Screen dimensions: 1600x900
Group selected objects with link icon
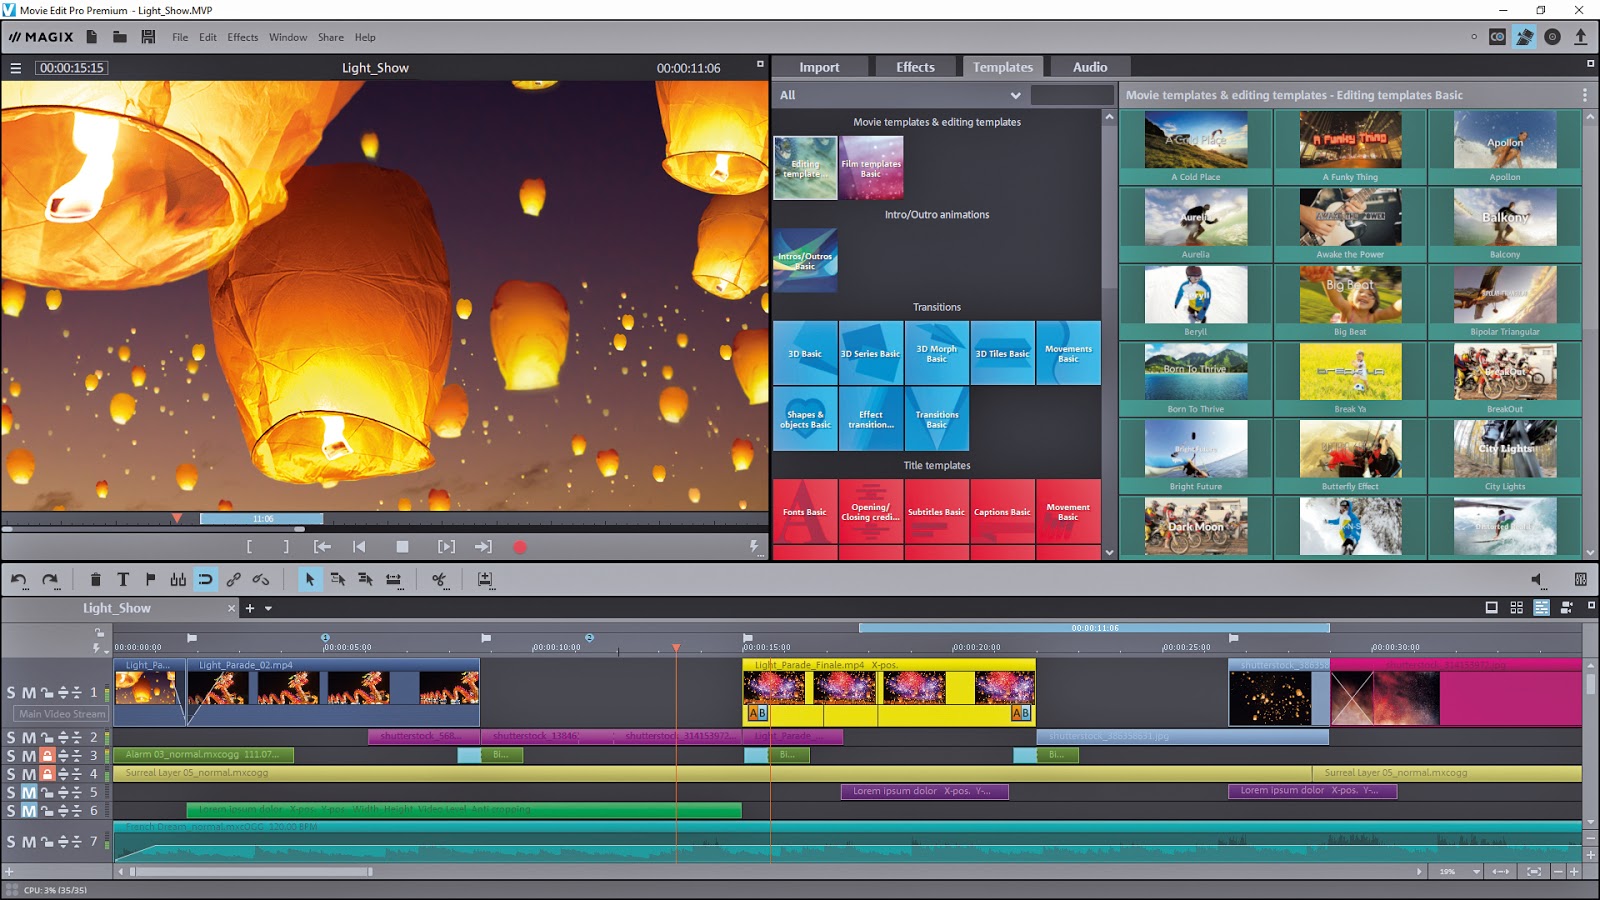click(x=233, y=579)
